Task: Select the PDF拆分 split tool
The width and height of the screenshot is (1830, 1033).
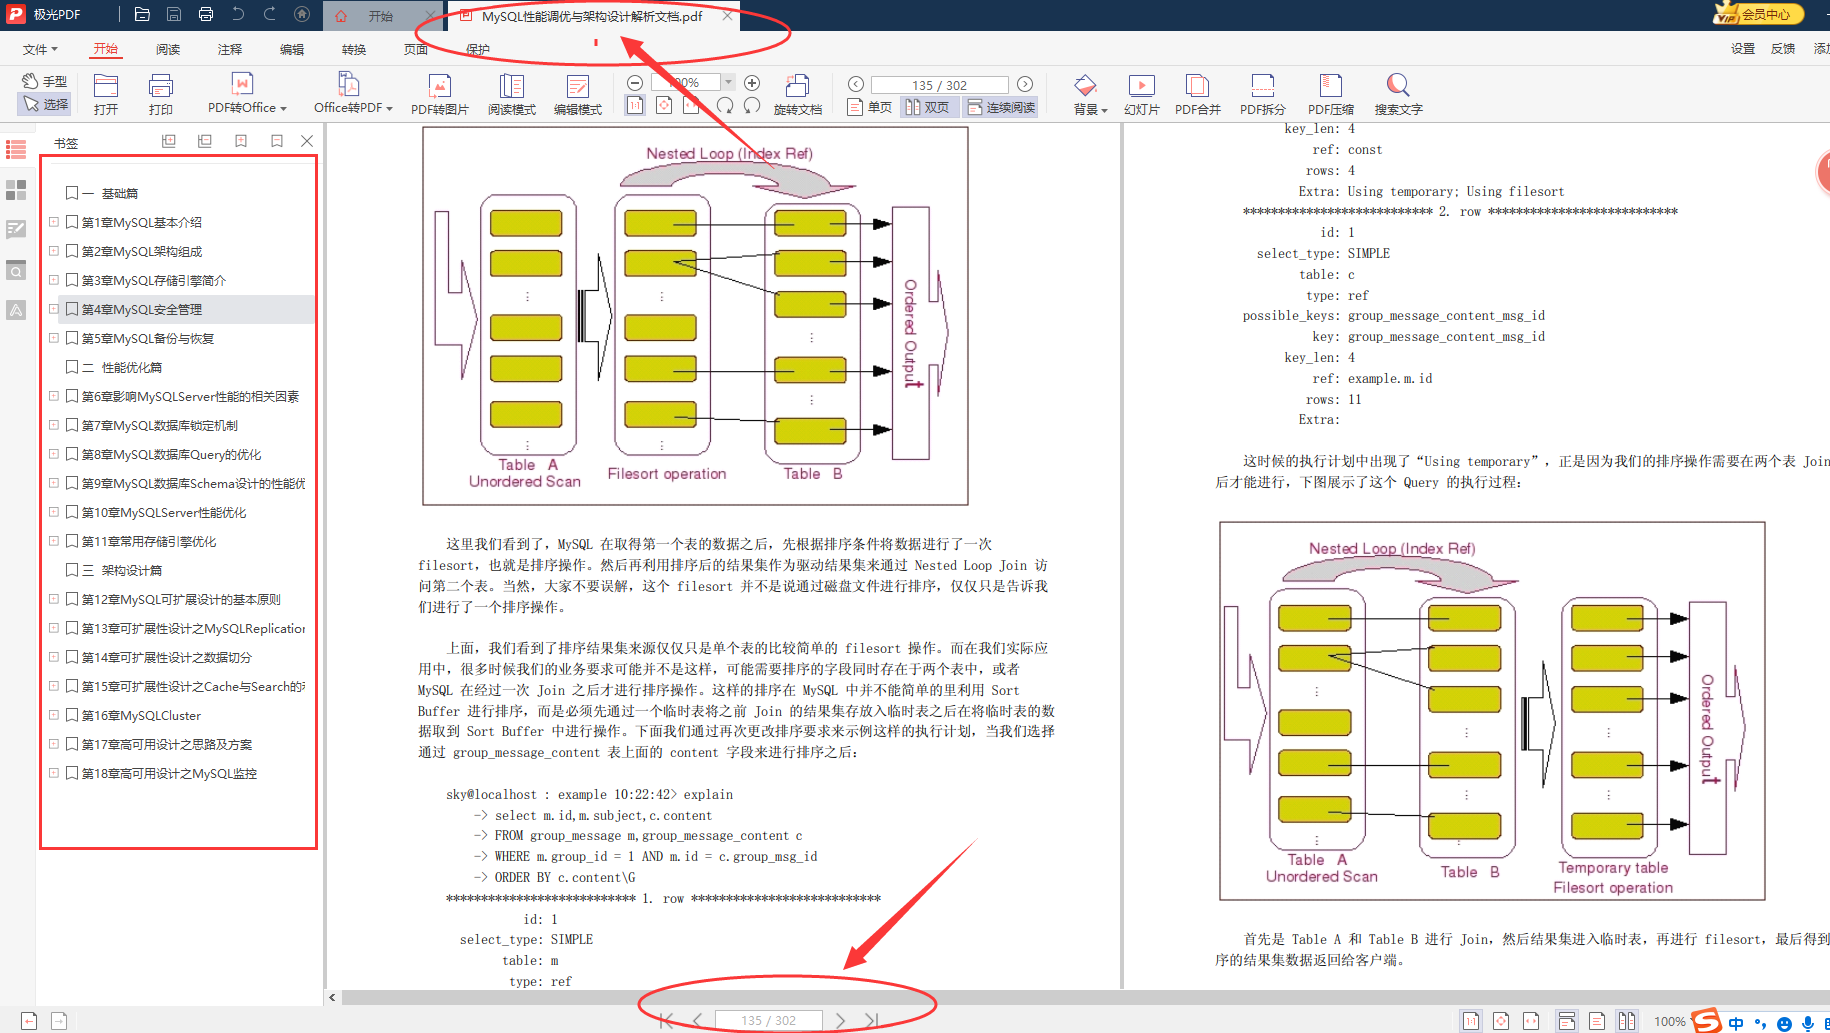Action: (x=1262, y=94)
